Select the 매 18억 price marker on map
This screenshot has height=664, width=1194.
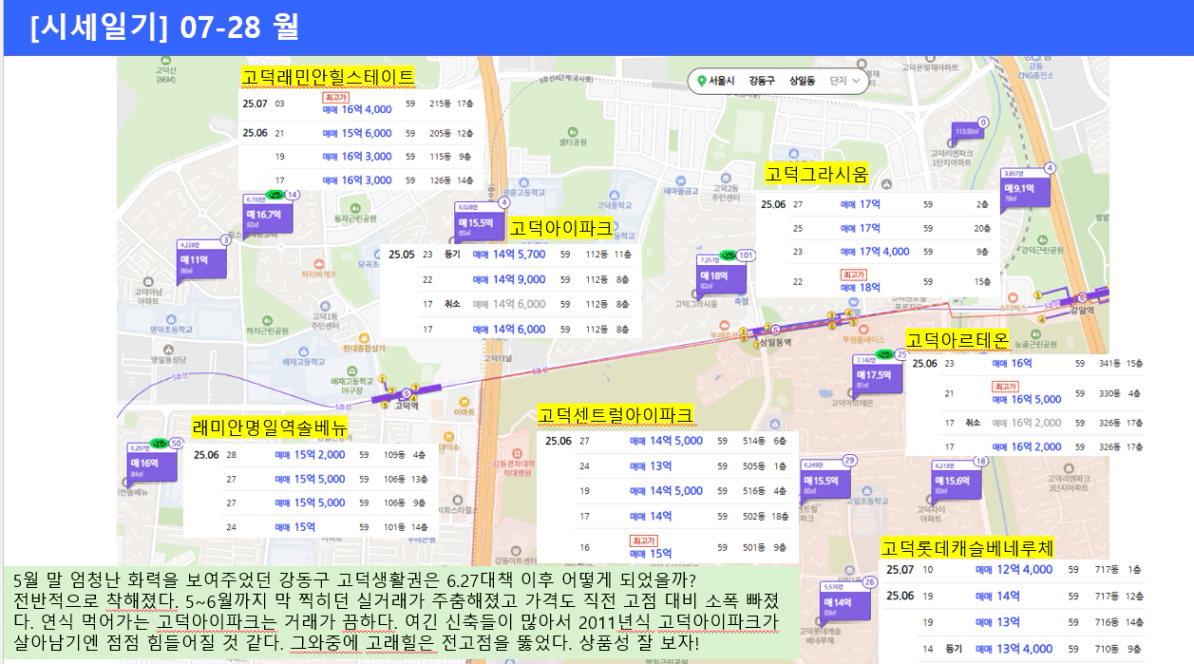coord(720,277)
